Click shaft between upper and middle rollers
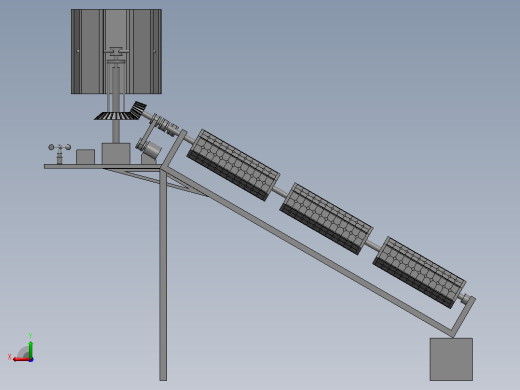Screen dimensions: 520x390 tap(280, 192)
